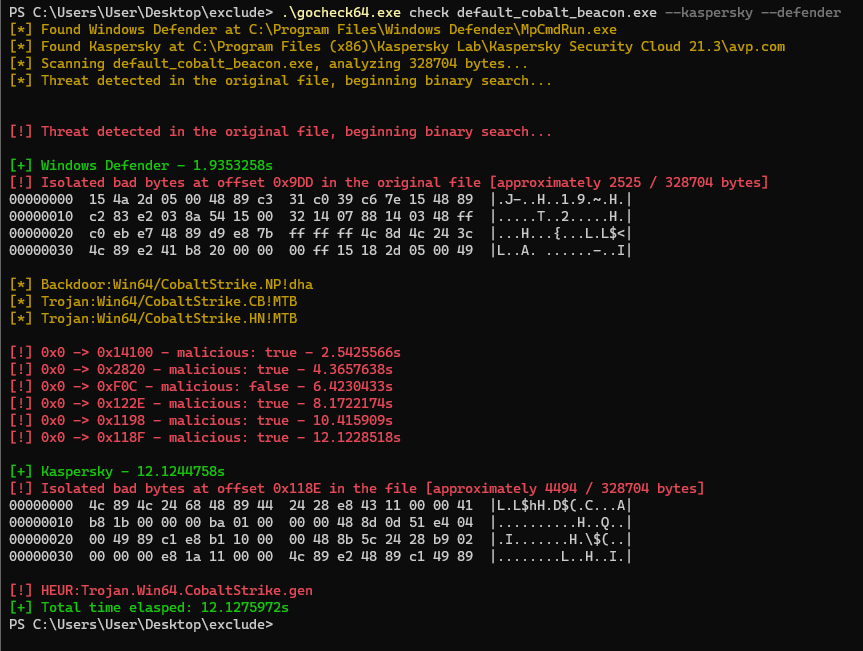Click the '0x0 -> 0x122E' malicious true line

pos(201,404)
